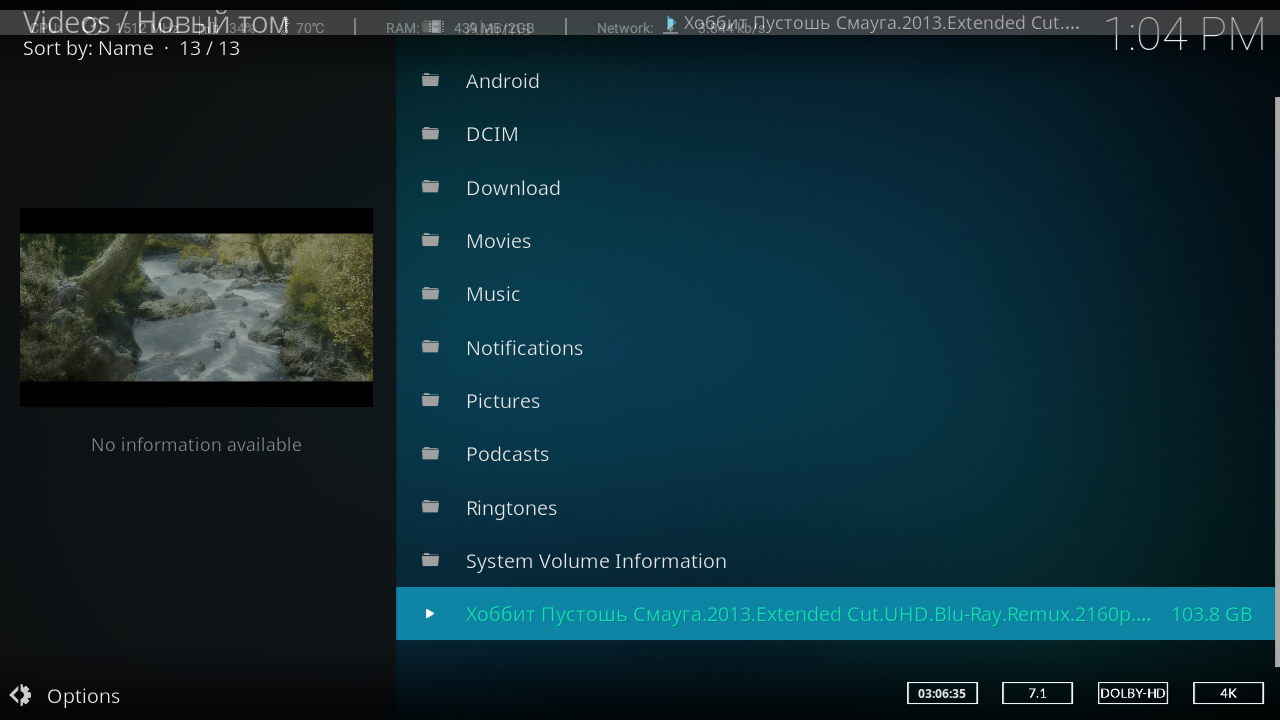
Task: Click the vertical list scrollbar
Action: (x=1277, y=381)
